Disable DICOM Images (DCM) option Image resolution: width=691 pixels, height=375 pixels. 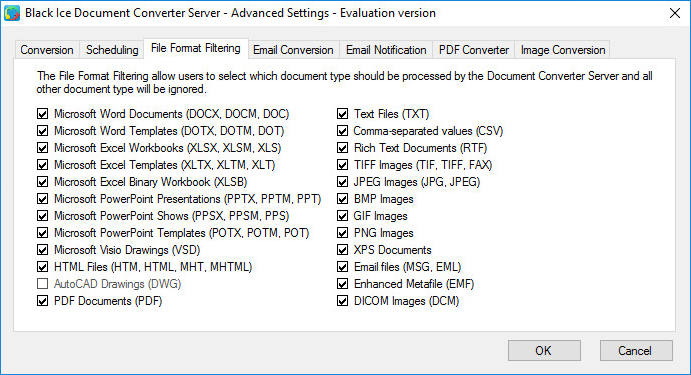(x=342, y=301)
